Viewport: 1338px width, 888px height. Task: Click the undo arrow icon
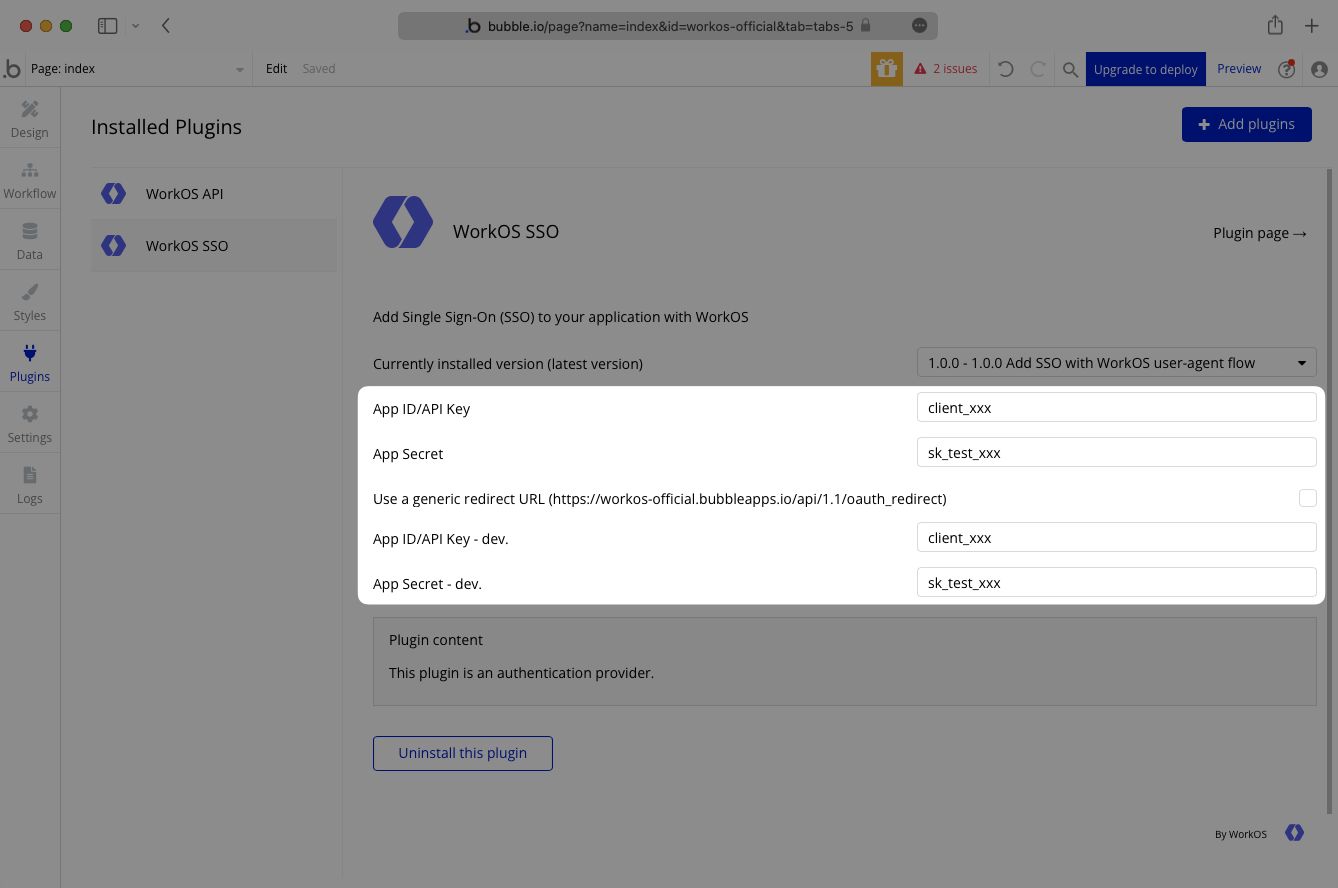[1006, 69]
